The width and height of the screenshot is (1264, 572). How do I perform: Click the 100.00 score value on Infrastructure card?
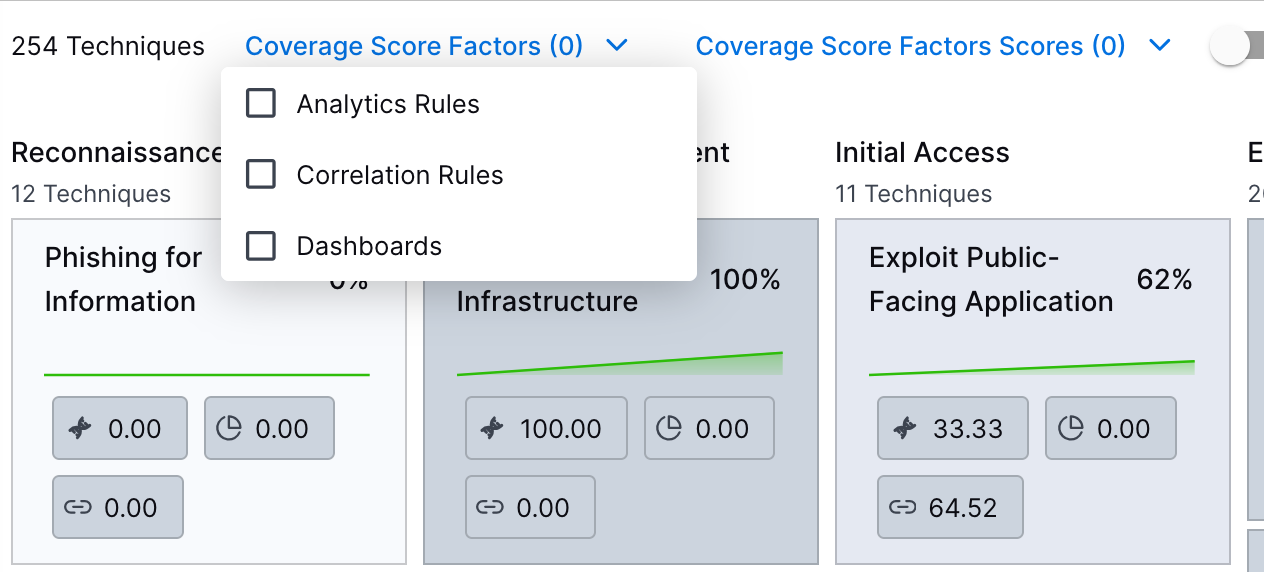tap(561, 429)
